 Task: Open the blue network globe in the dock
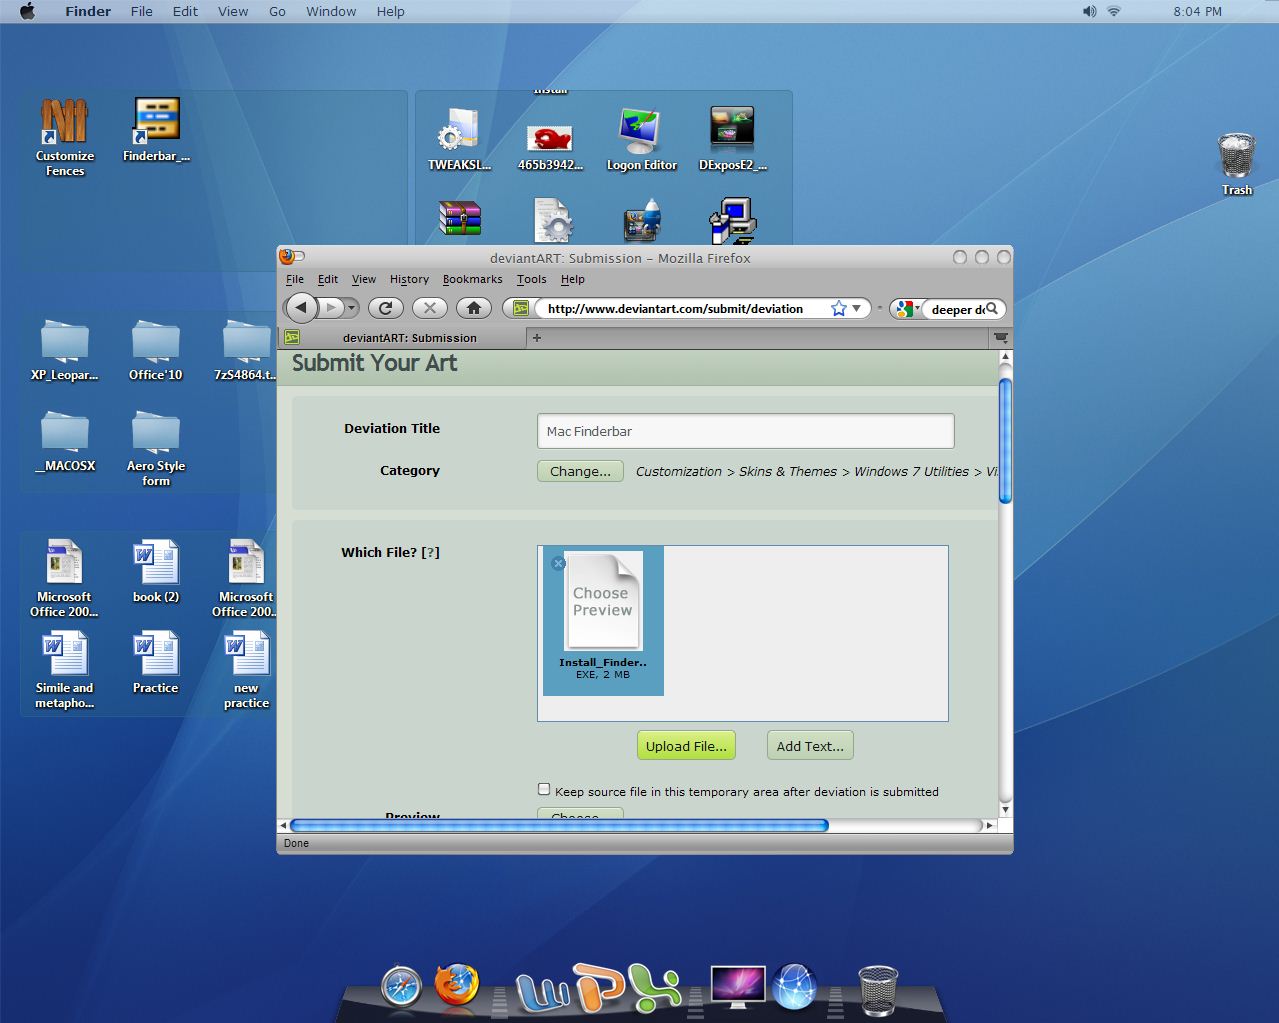(796, 986)
